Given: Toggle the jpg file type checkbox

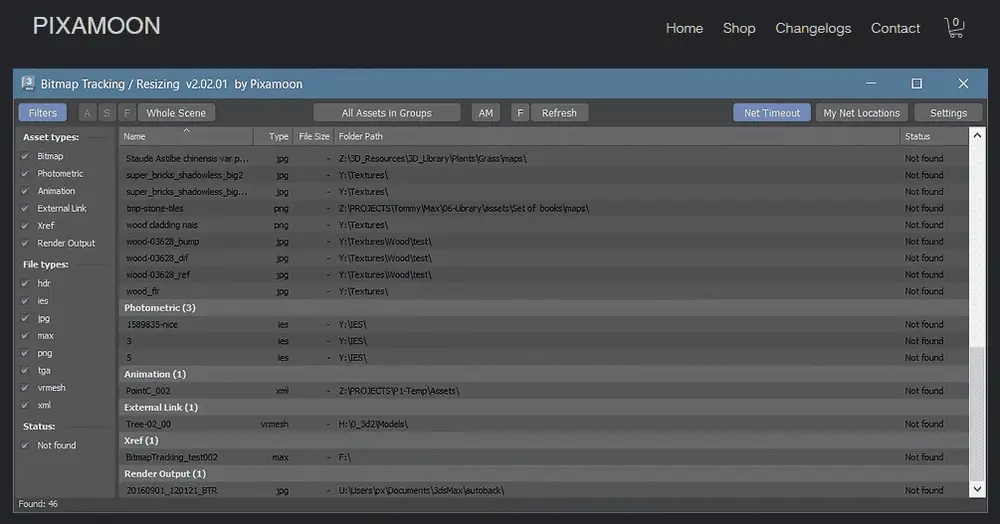Looking at the screenshot, I should tap(25, 318).
